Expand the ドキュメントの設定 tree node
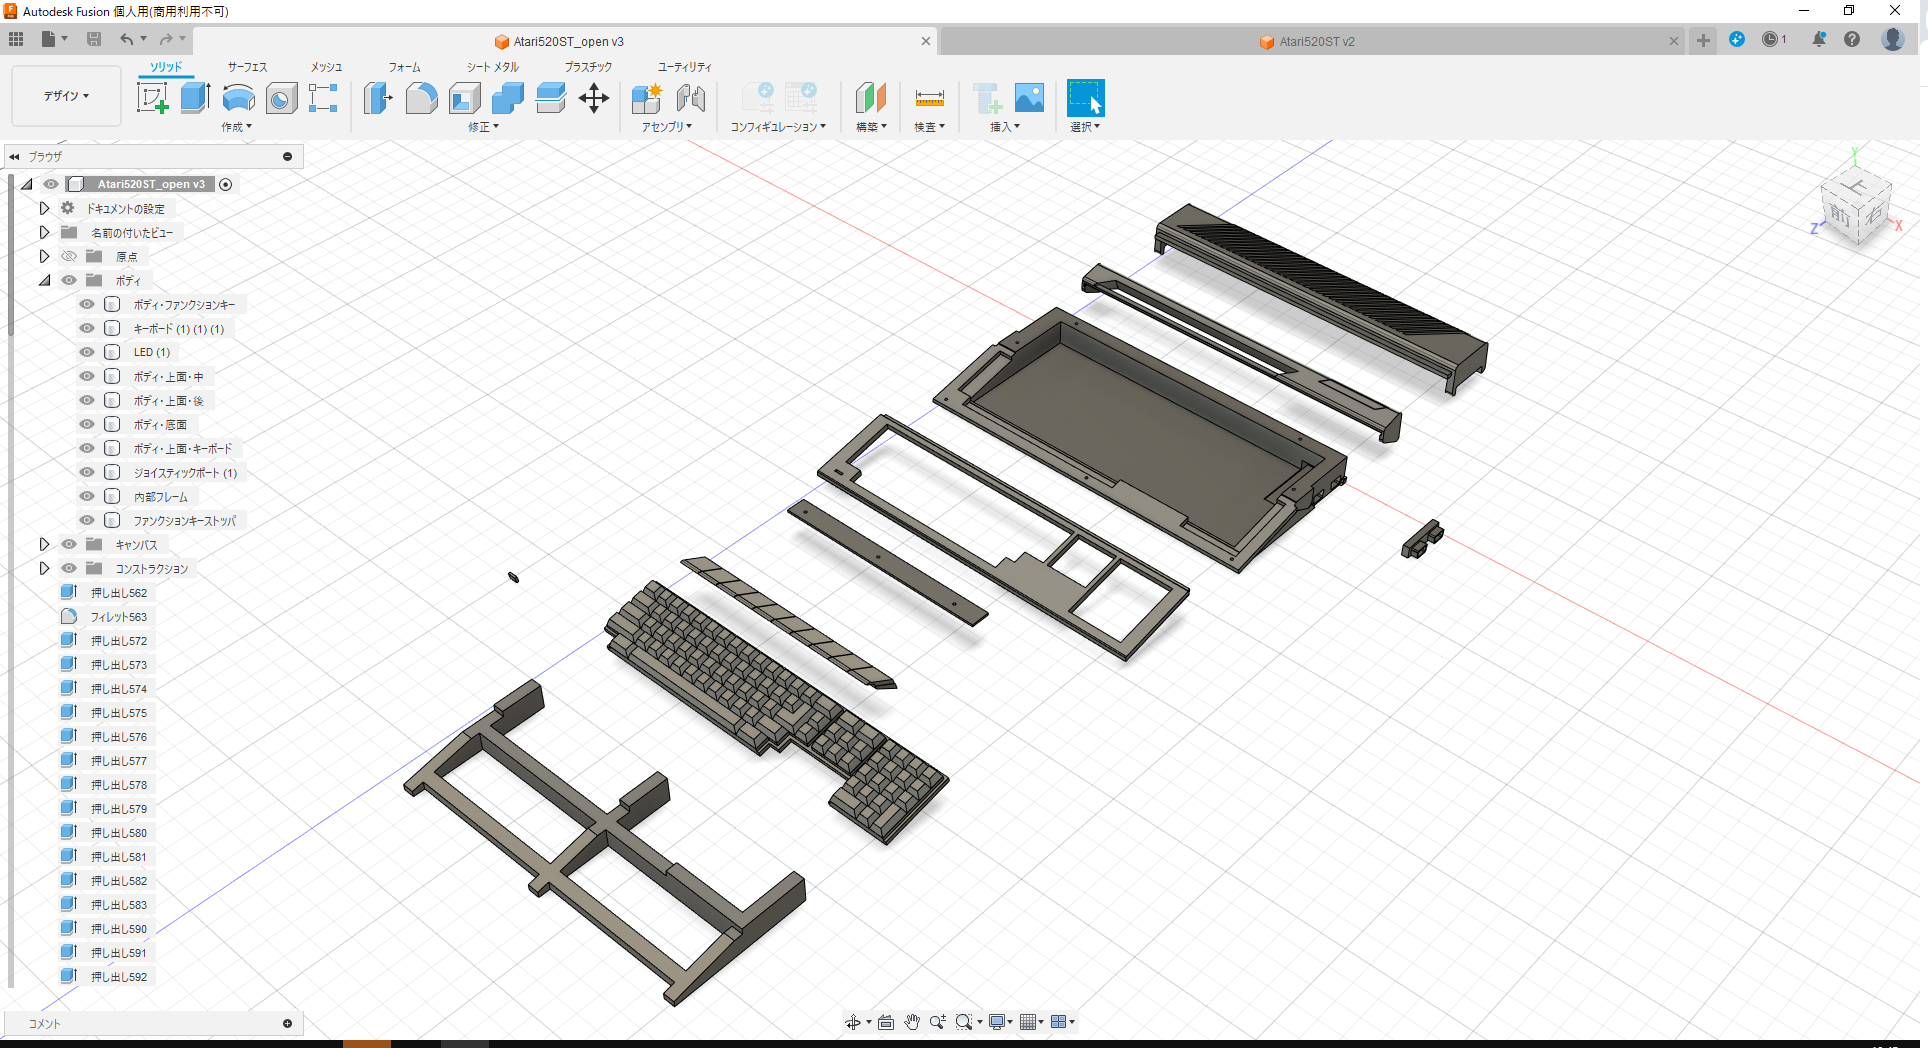The height and width of the screenshot is (1048, 1928). 44,207
